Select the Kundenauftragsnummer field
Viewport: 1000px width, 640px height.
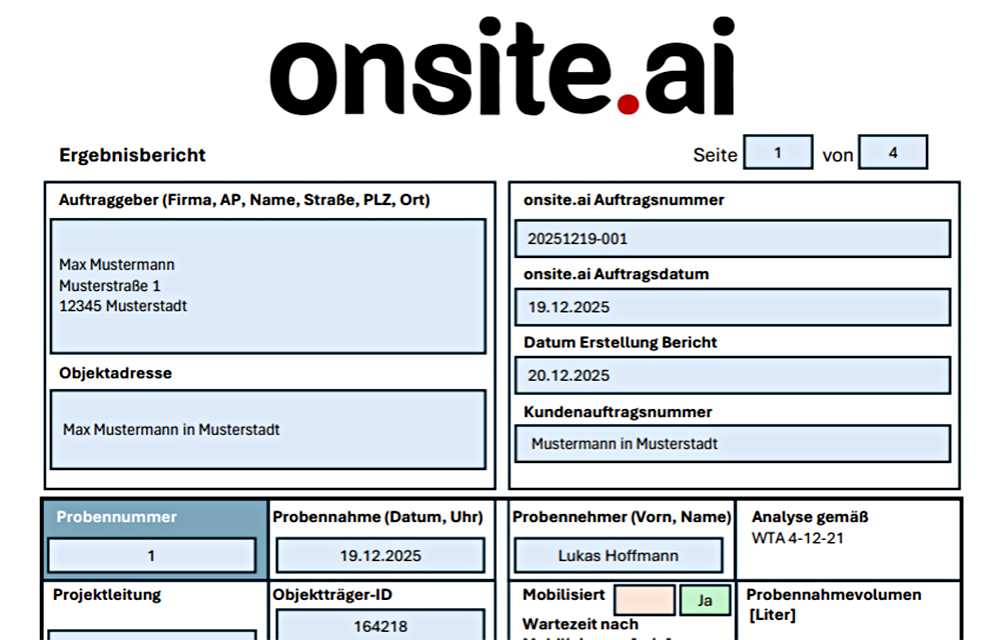click(732, 444)
